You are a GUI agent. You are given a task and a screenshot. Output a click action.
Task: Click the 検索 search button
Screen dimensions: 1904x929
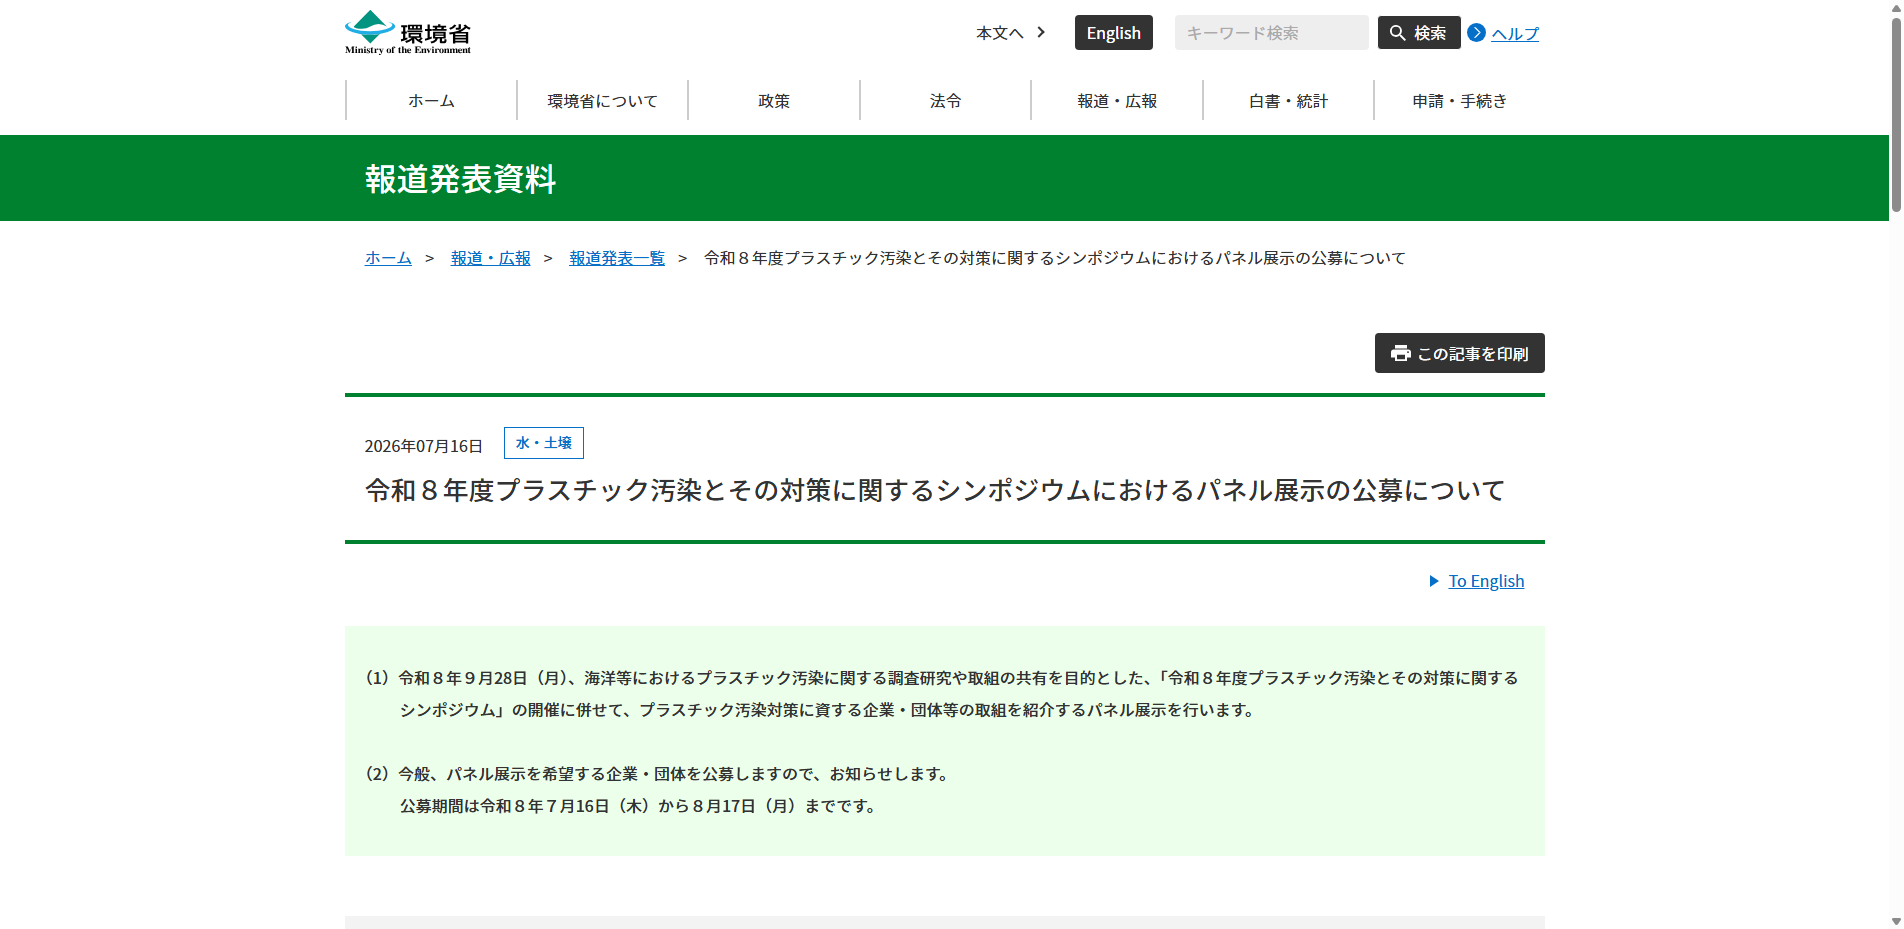1418,33
